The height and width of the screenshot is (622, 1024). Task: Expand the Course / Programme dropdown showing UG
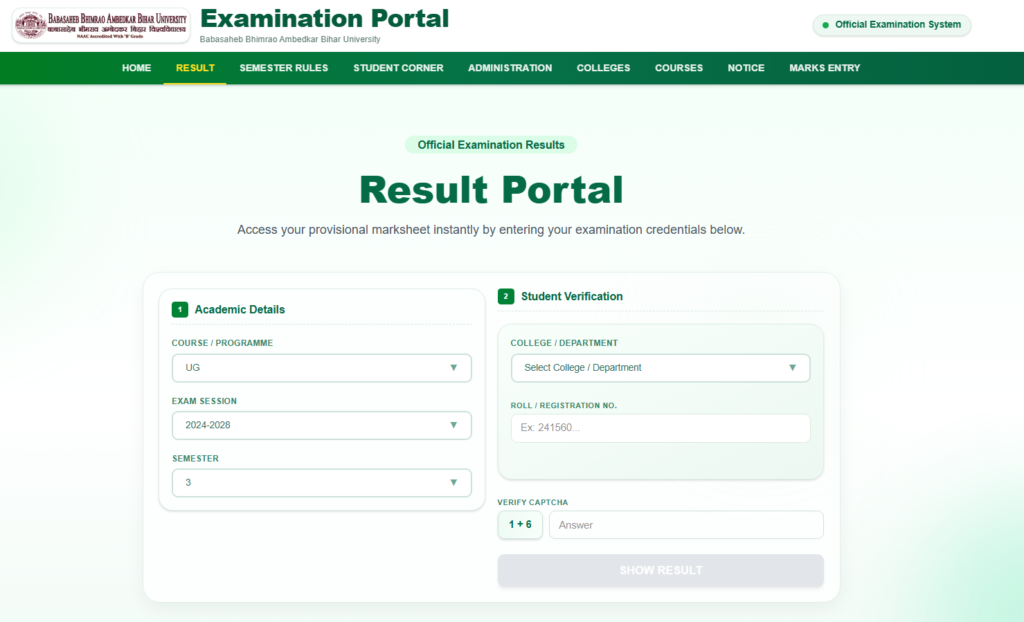[x=321, y=368]
